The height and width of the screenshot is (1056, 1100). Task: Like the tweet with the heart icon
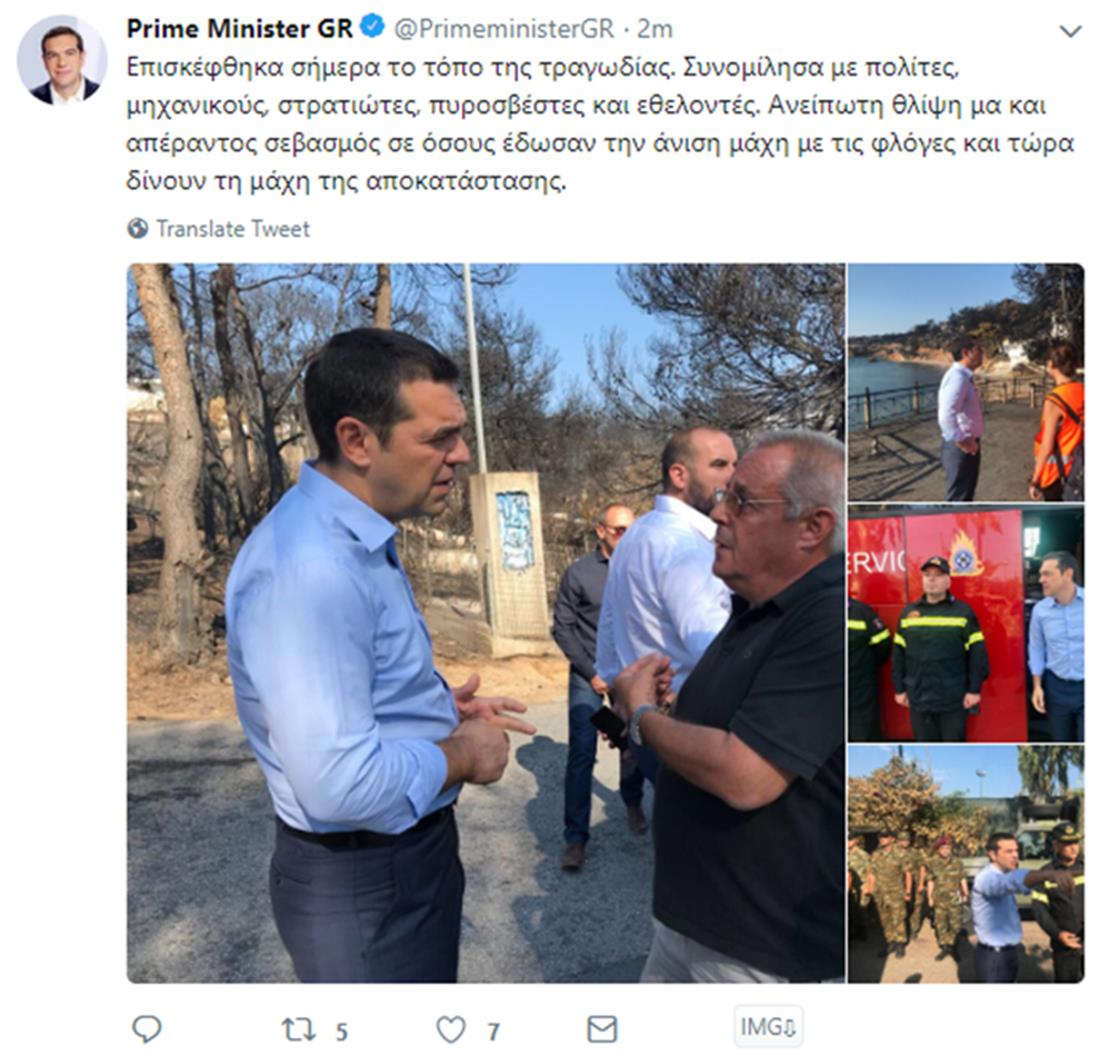click(x=450, y=1030)
